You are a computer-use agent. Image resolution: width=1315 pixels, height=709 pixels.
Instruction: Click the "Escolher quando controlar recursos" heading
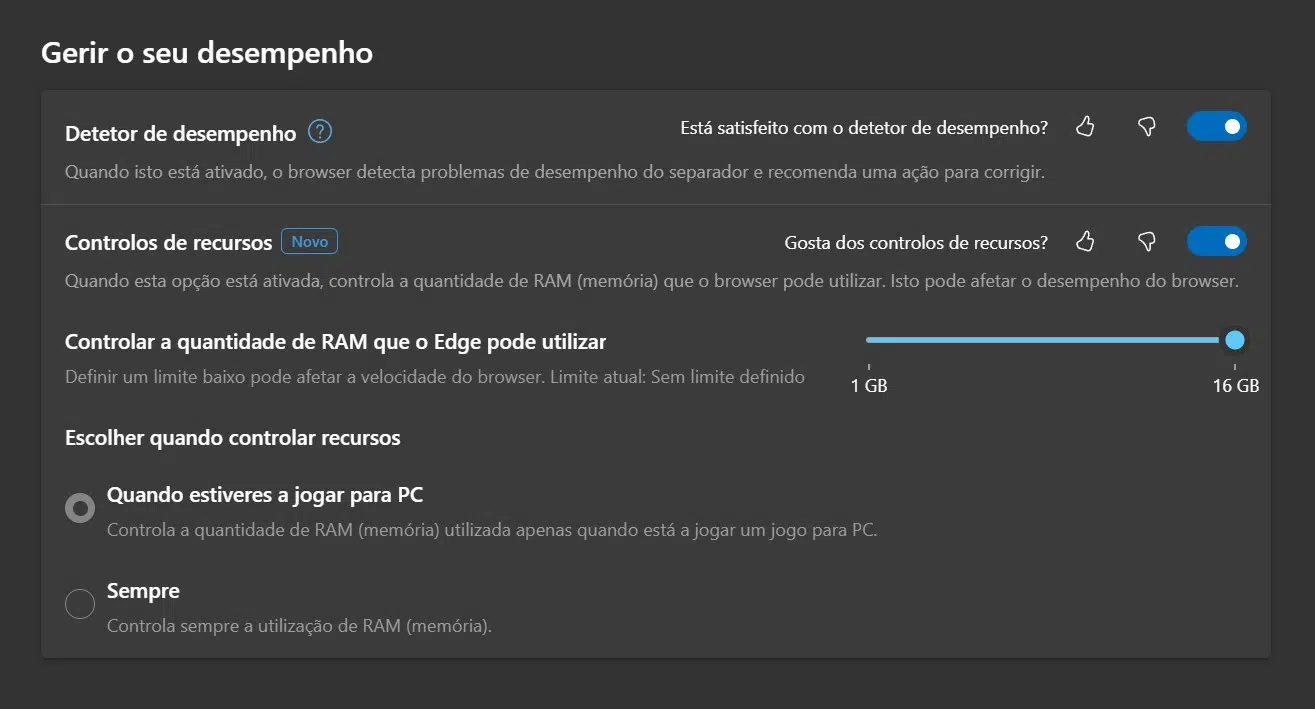tap(232, 438)
